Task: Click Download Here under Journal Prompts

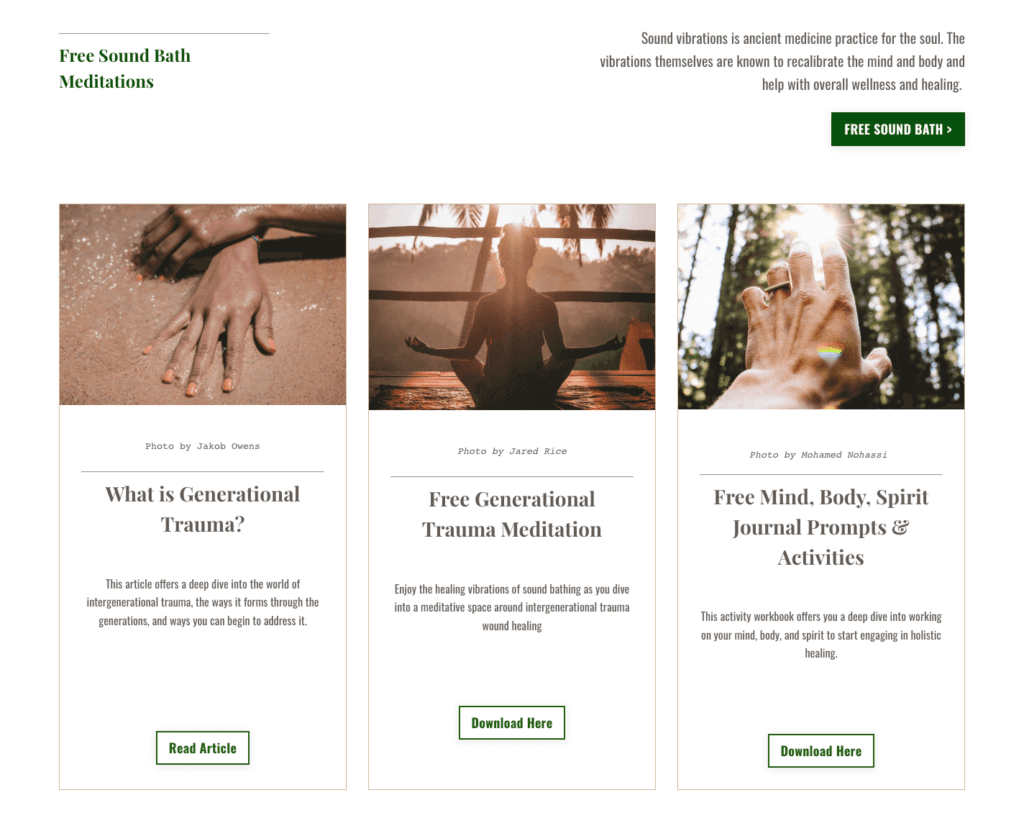Action: click(x=821, y=751)
